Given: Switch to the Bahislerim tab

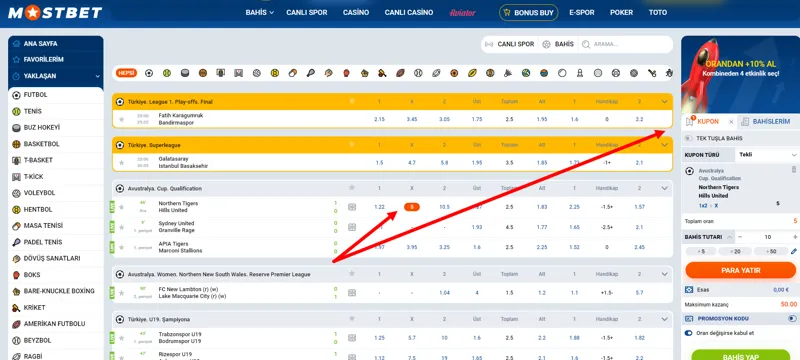Looking at the screenshot, I should [766, 121].
